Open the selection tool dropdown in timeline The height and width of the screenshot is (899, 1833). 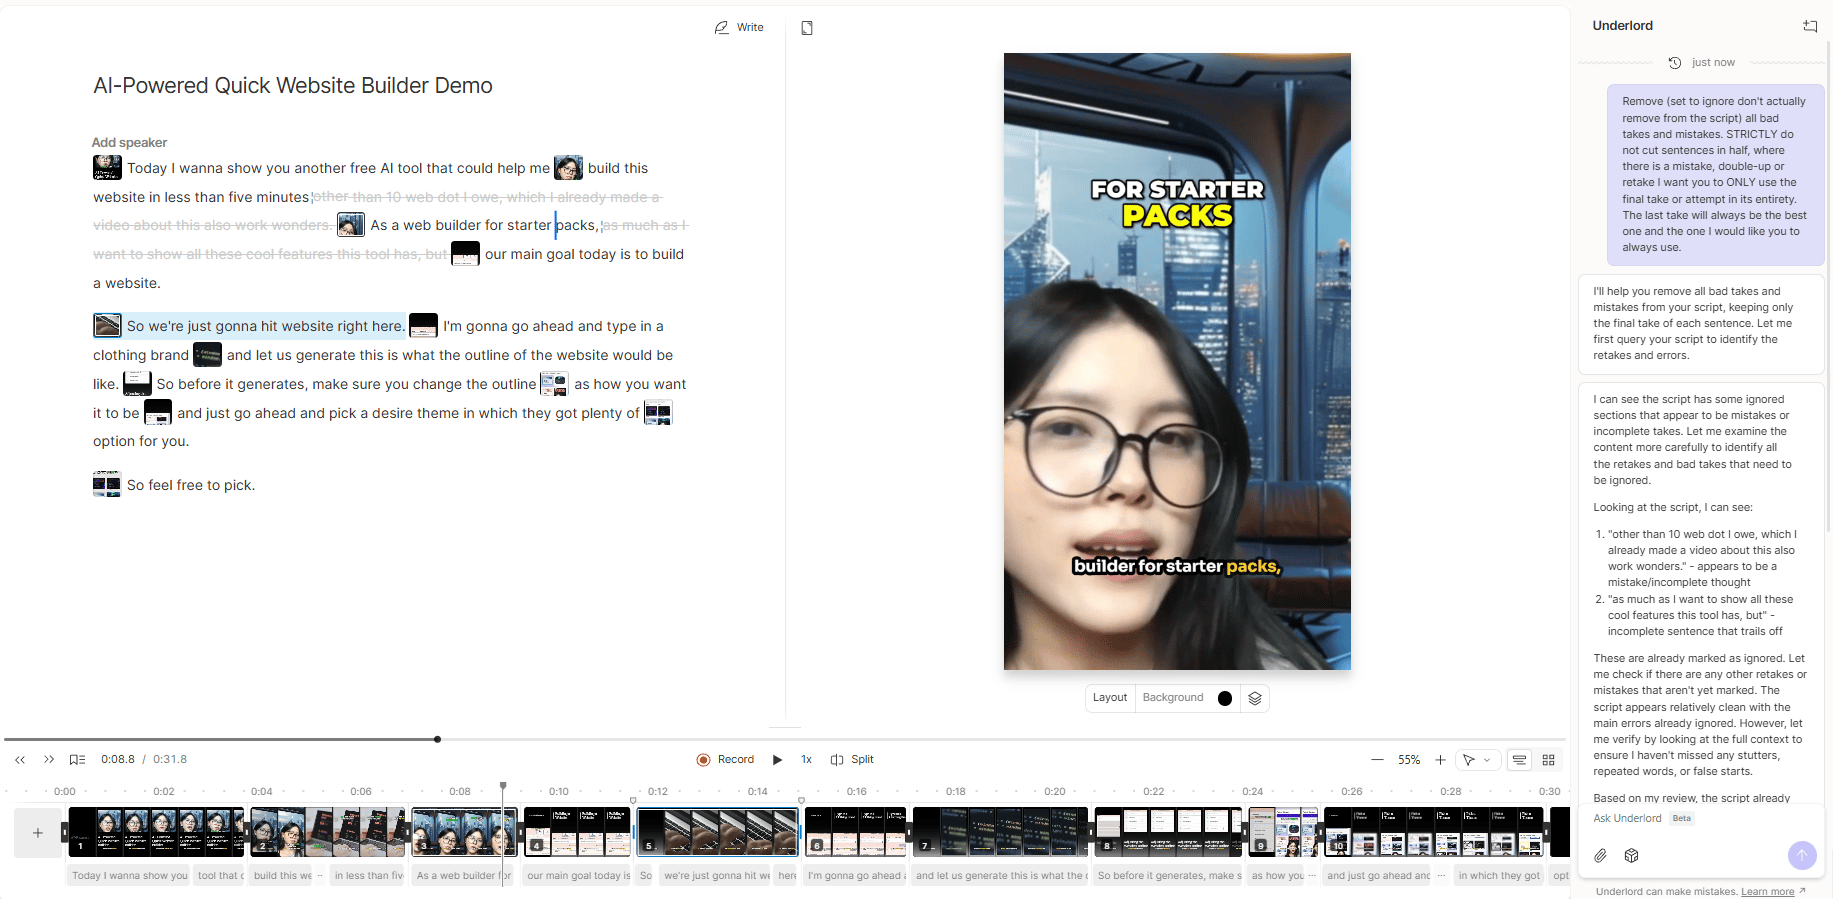point(1477,760)
